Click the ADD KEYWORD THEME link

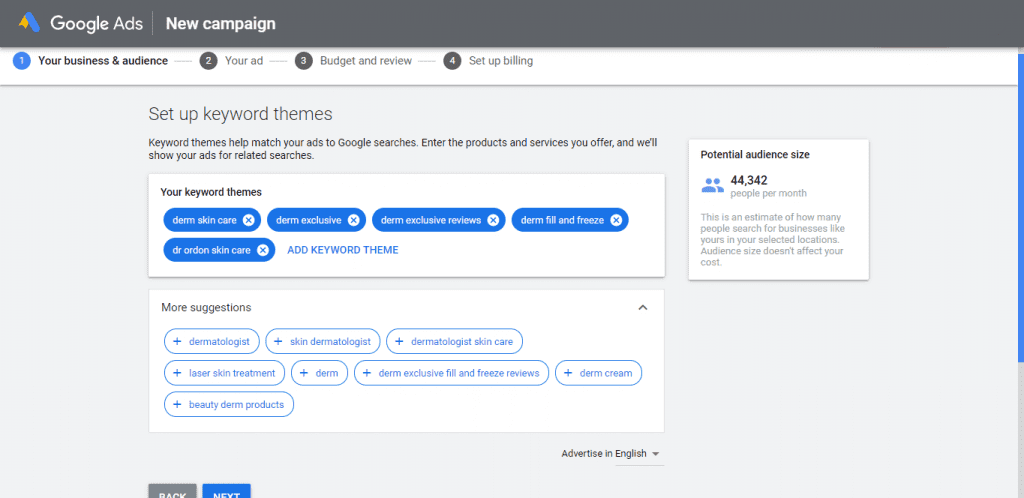[342, 250]
